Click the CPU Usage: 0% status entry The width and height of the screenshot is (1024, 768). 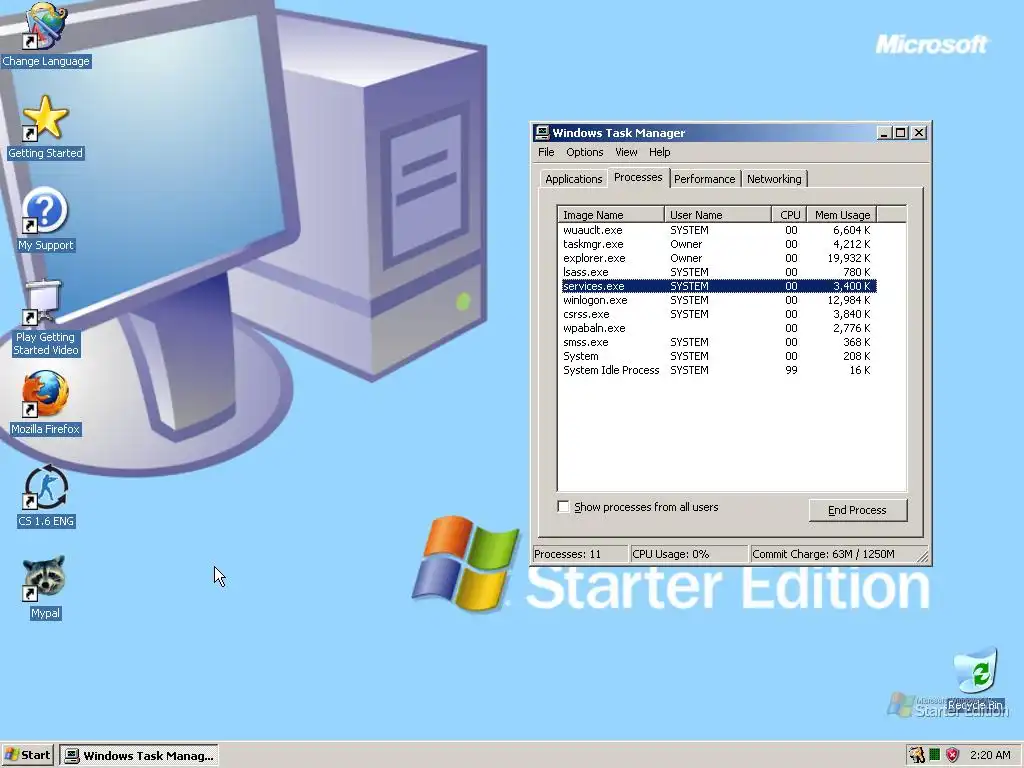click(689, 554)
